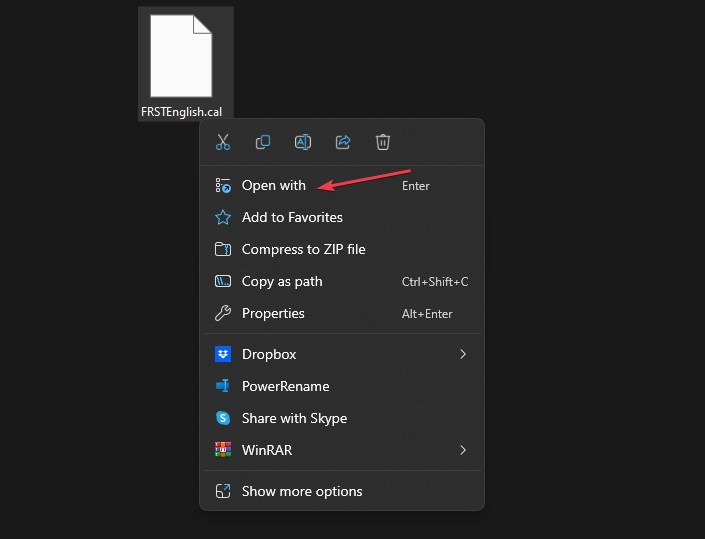Select the FRSTEnglish.cal file icon
This screenshot has height=539, width=705.
[x=181, y=56]
